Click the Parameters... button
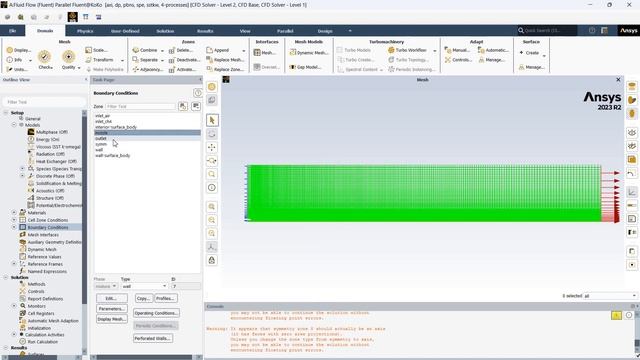This screenshot has width=640, height=360. 112,309
